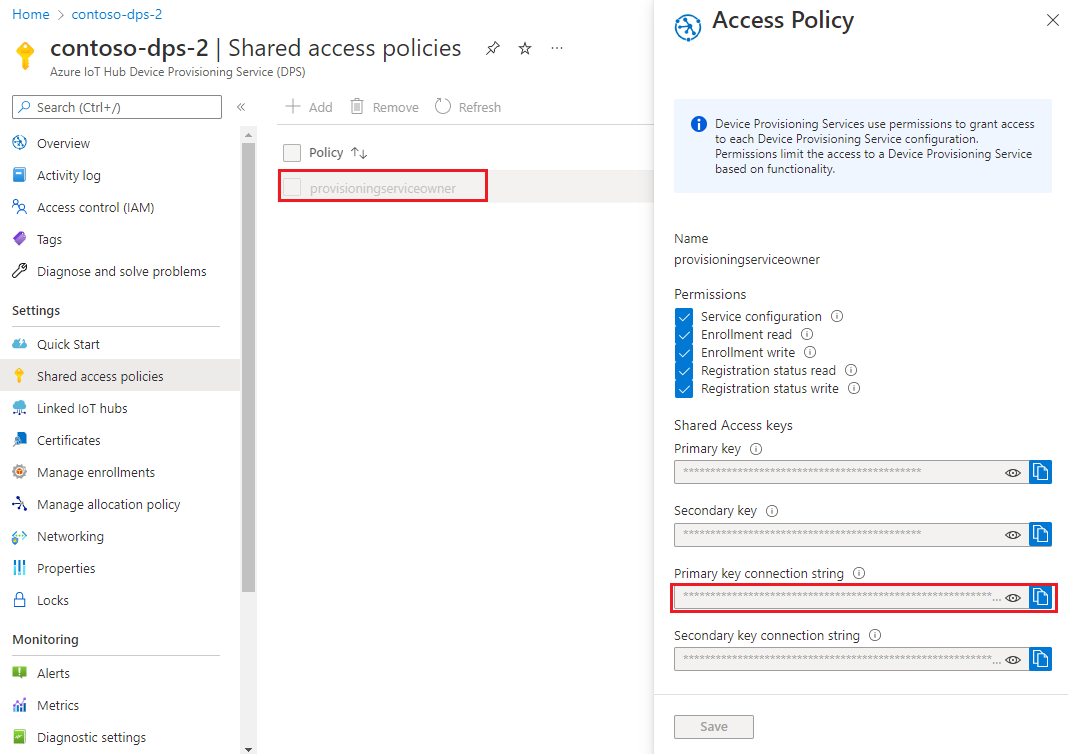
Task: Toggle Registration status read checkbox
Action: [x=684, y=371]
